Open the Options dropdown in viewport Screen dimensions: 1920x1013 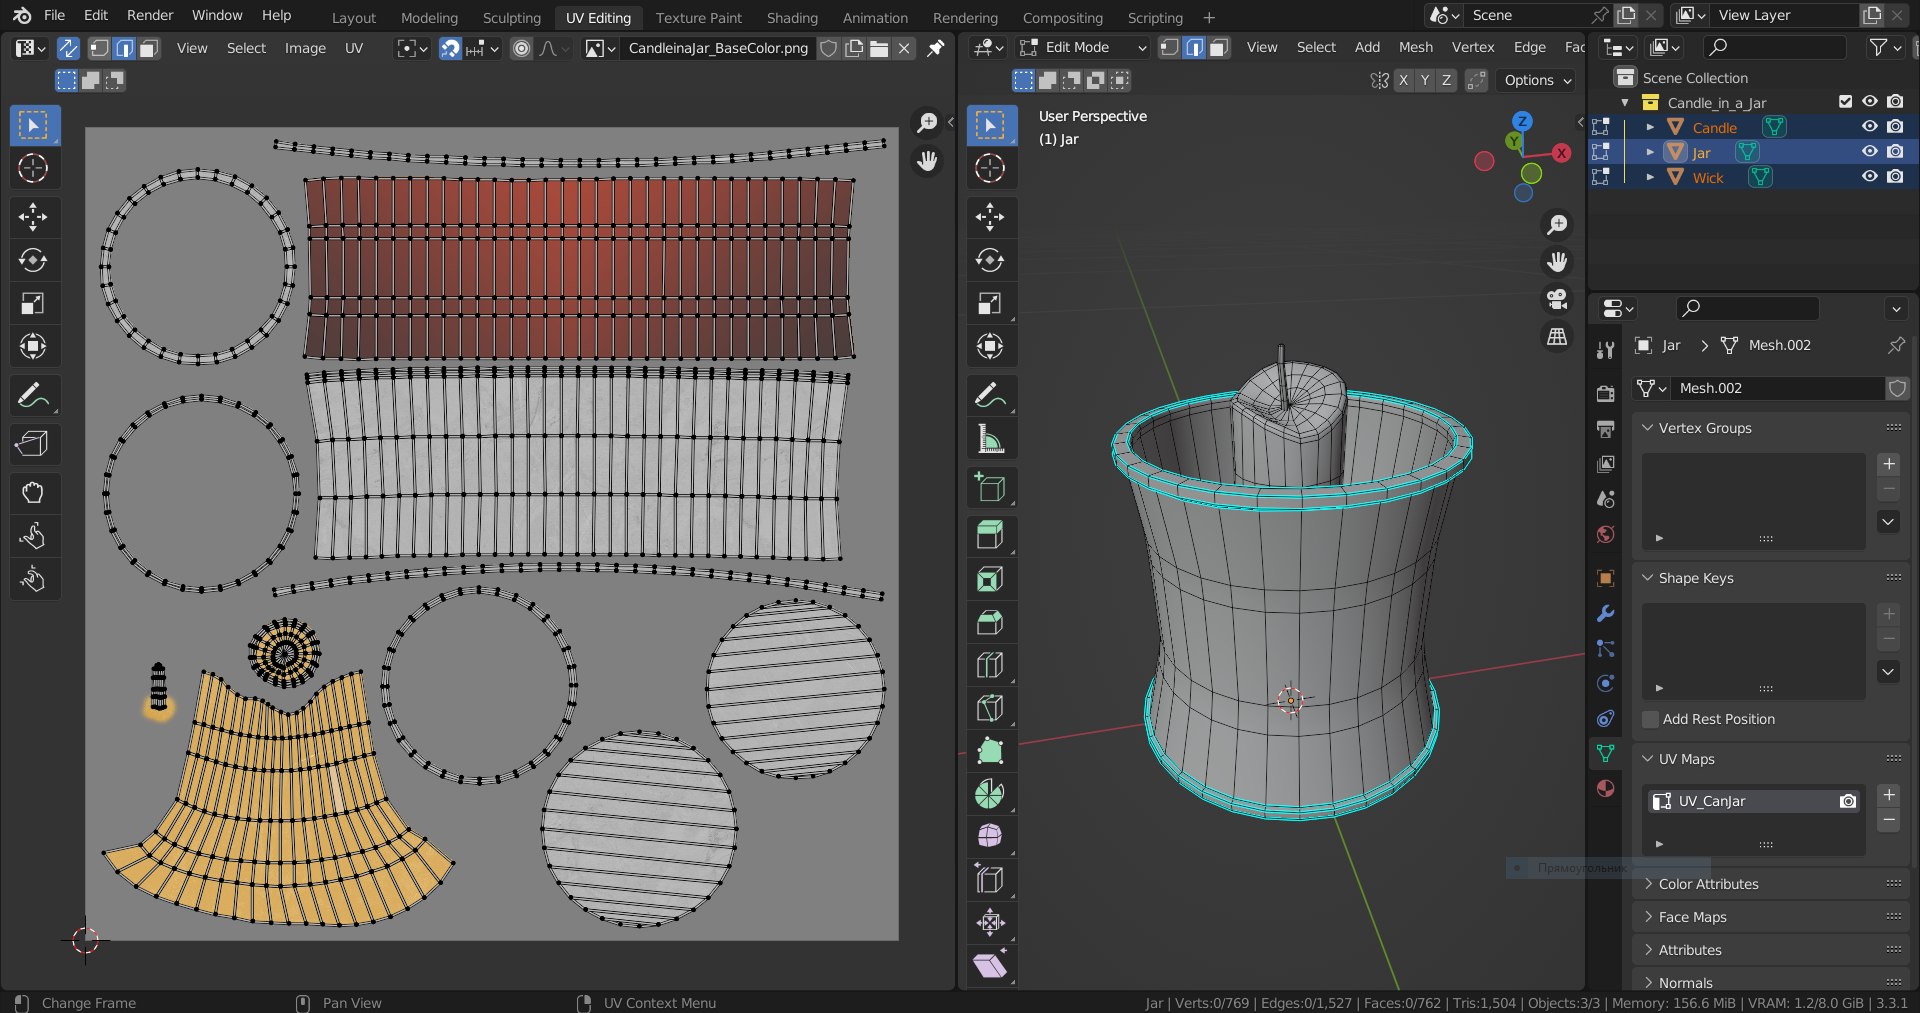[x=1538, y=80]
